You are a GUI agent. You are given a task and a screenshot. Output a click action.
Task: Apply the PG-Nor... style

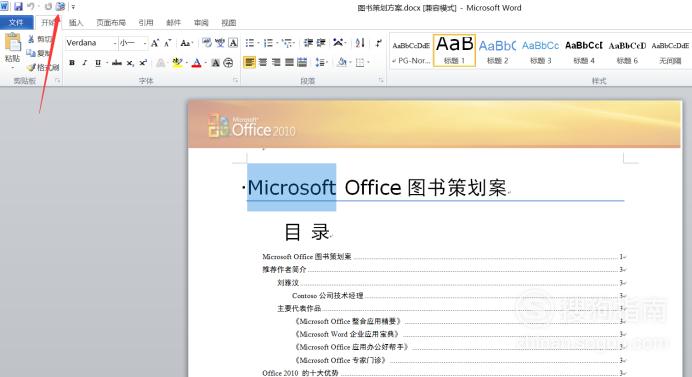pyautogui.click(x=411, y=50)
